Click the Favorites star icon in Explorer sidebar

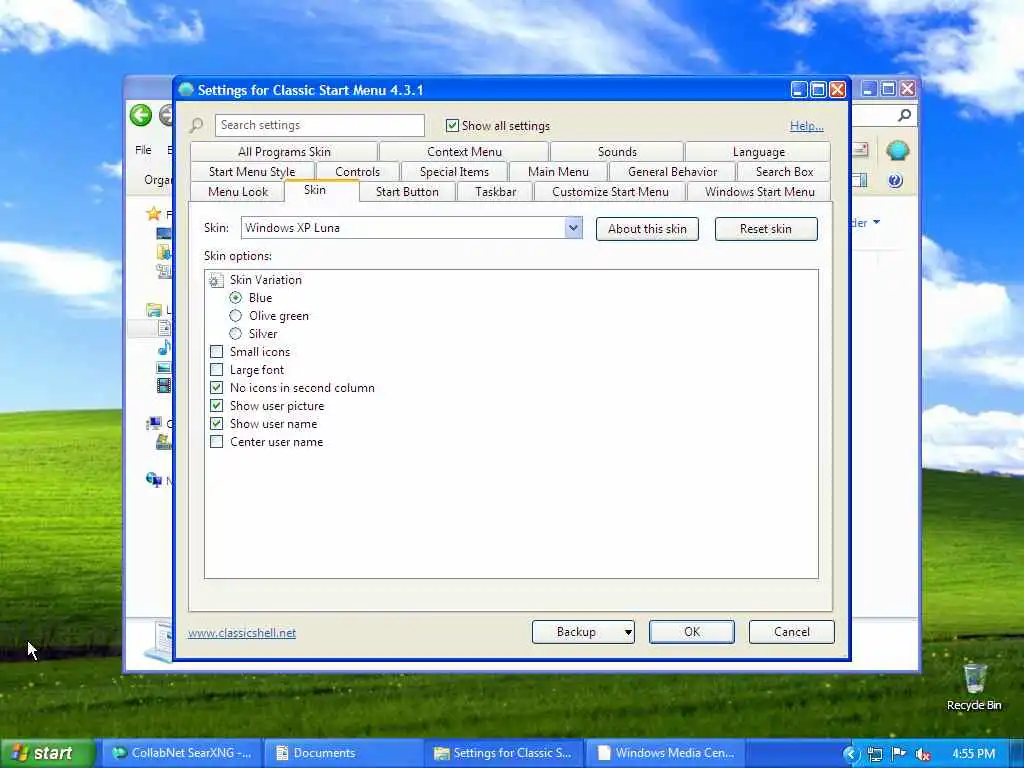pos(153,214)
